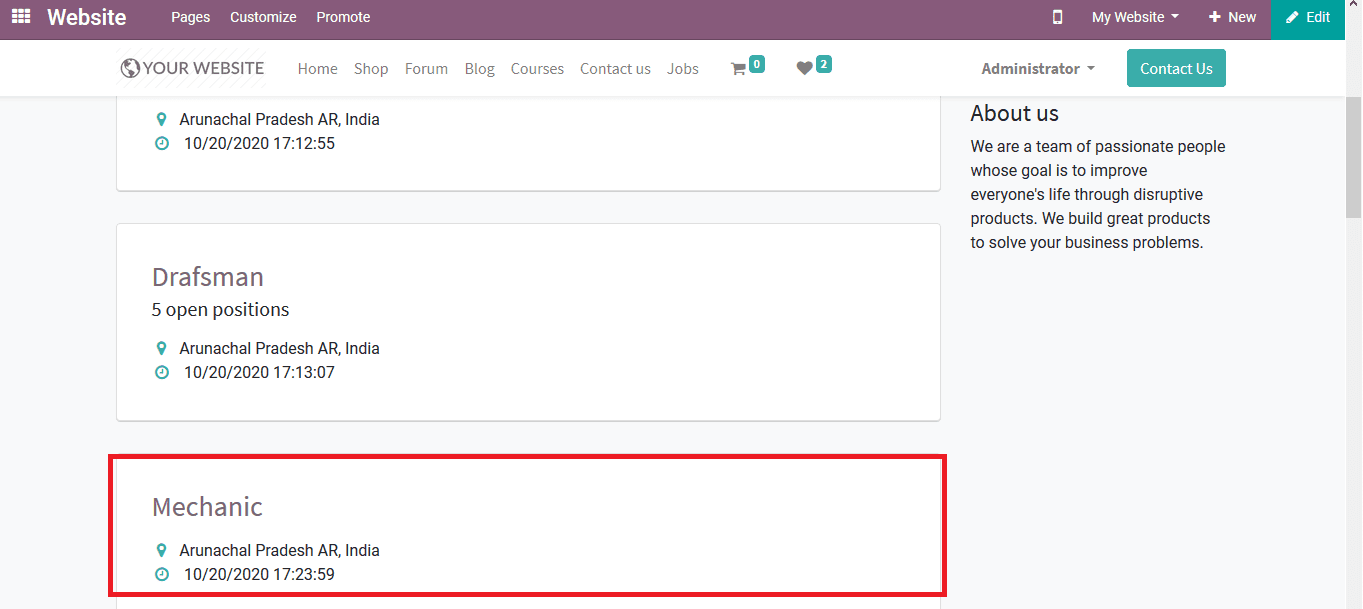Viewport: 1363px width, 609px height.
Task: Click the 10/20/2020 17:12:55 timestamp
Action: click(x=259, y=143)
